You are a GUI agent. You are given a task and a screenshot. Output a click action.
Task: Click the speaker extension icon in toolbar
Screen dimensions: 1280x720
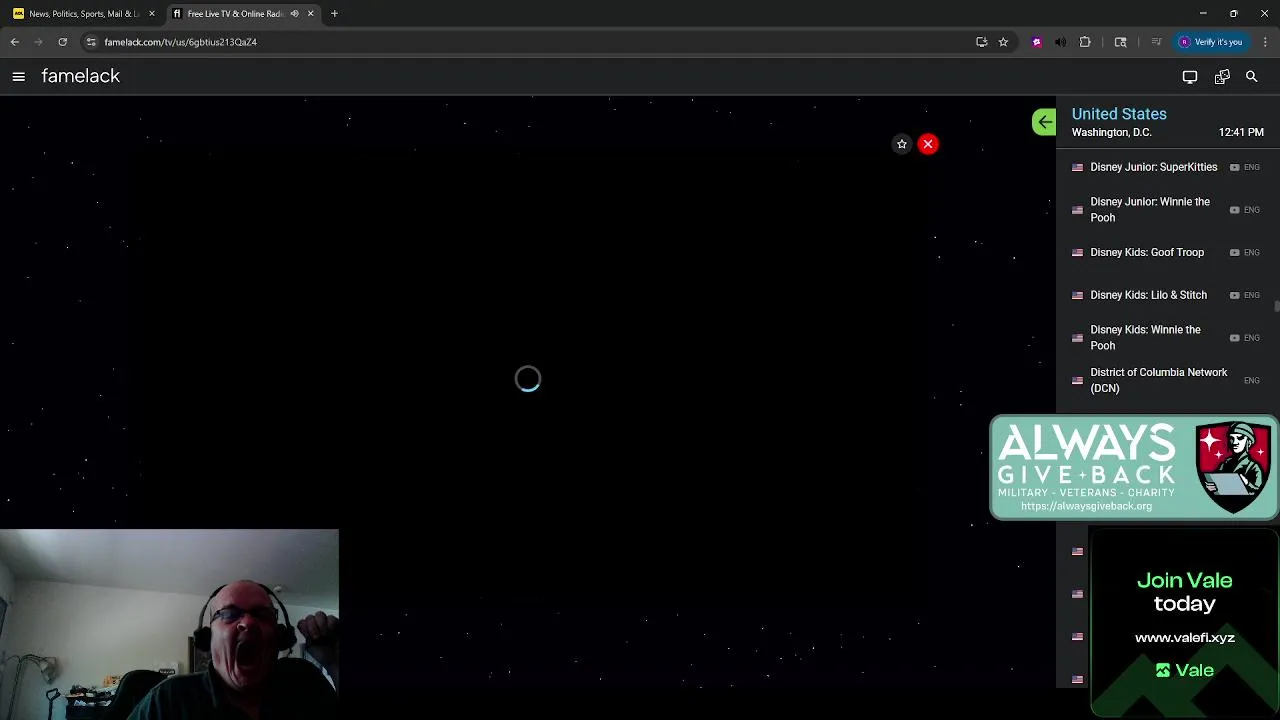tap(1061, 42)
